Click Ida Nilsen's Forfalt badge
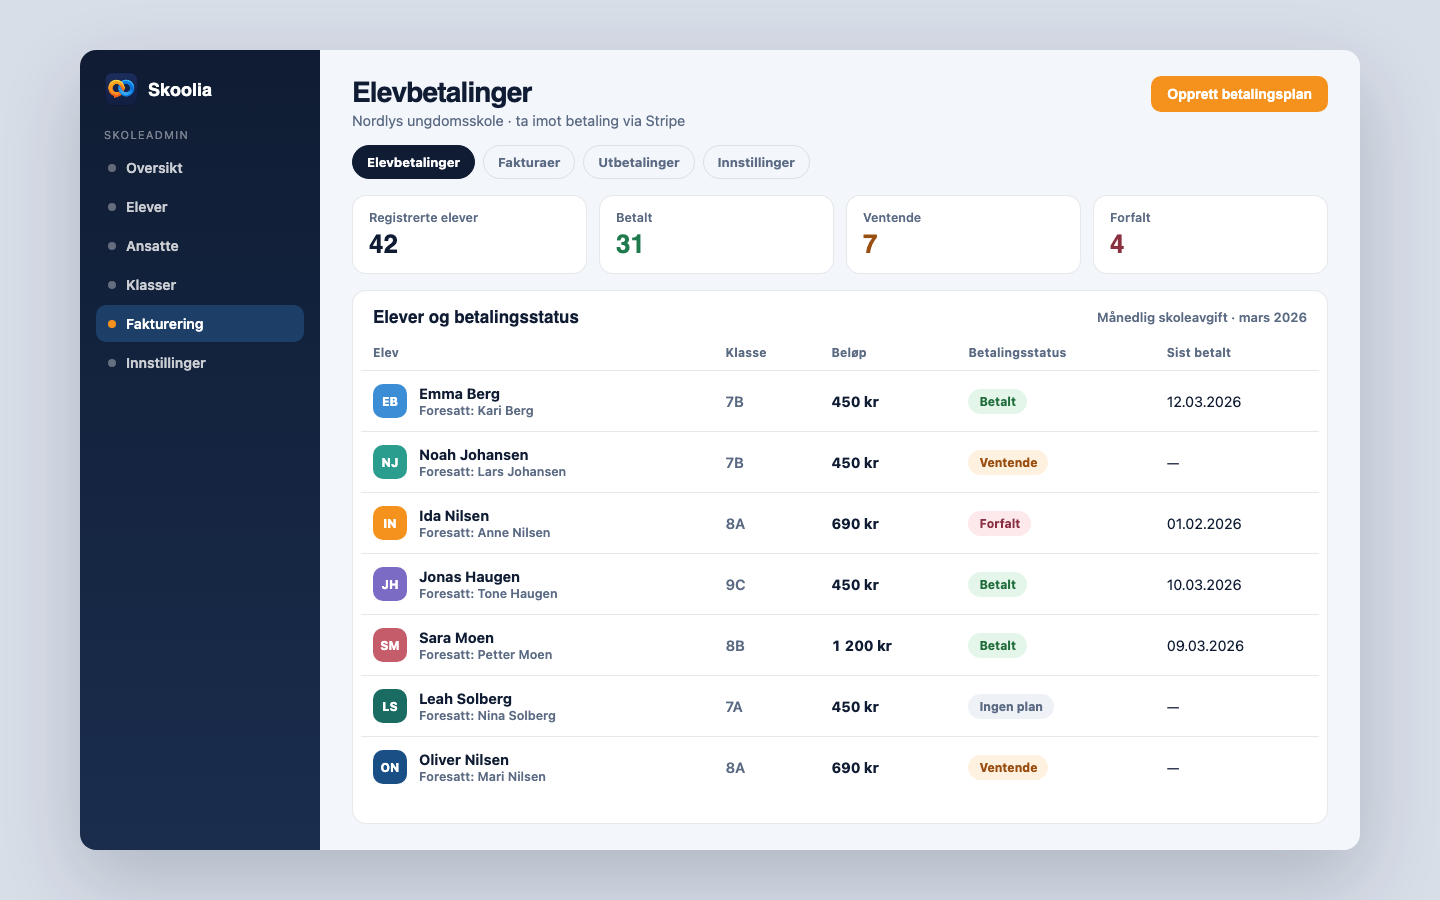 999,523
